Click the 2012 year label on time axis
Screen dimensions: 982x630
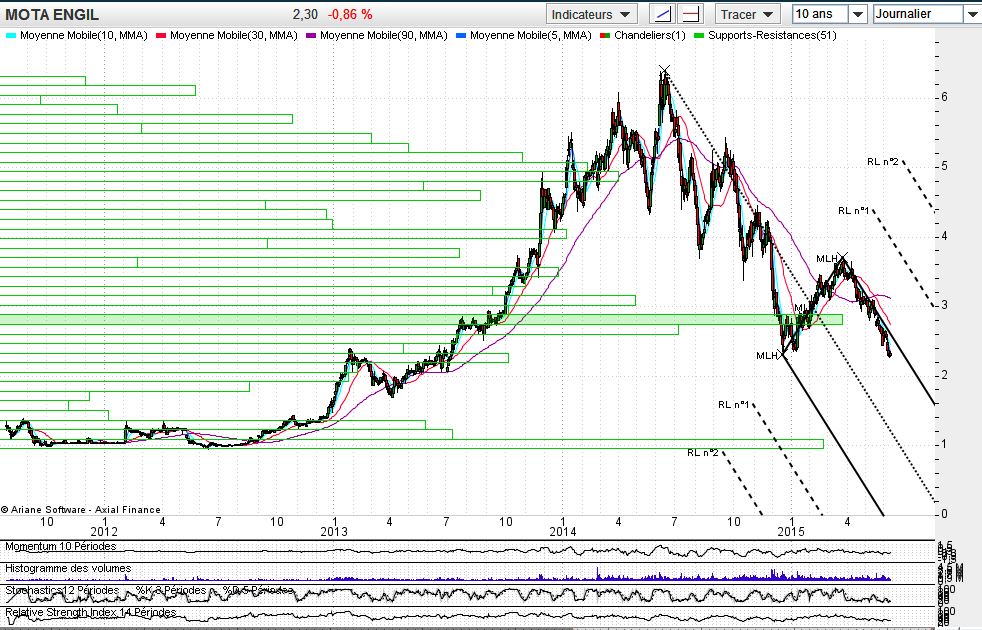[x=104, y=532]
